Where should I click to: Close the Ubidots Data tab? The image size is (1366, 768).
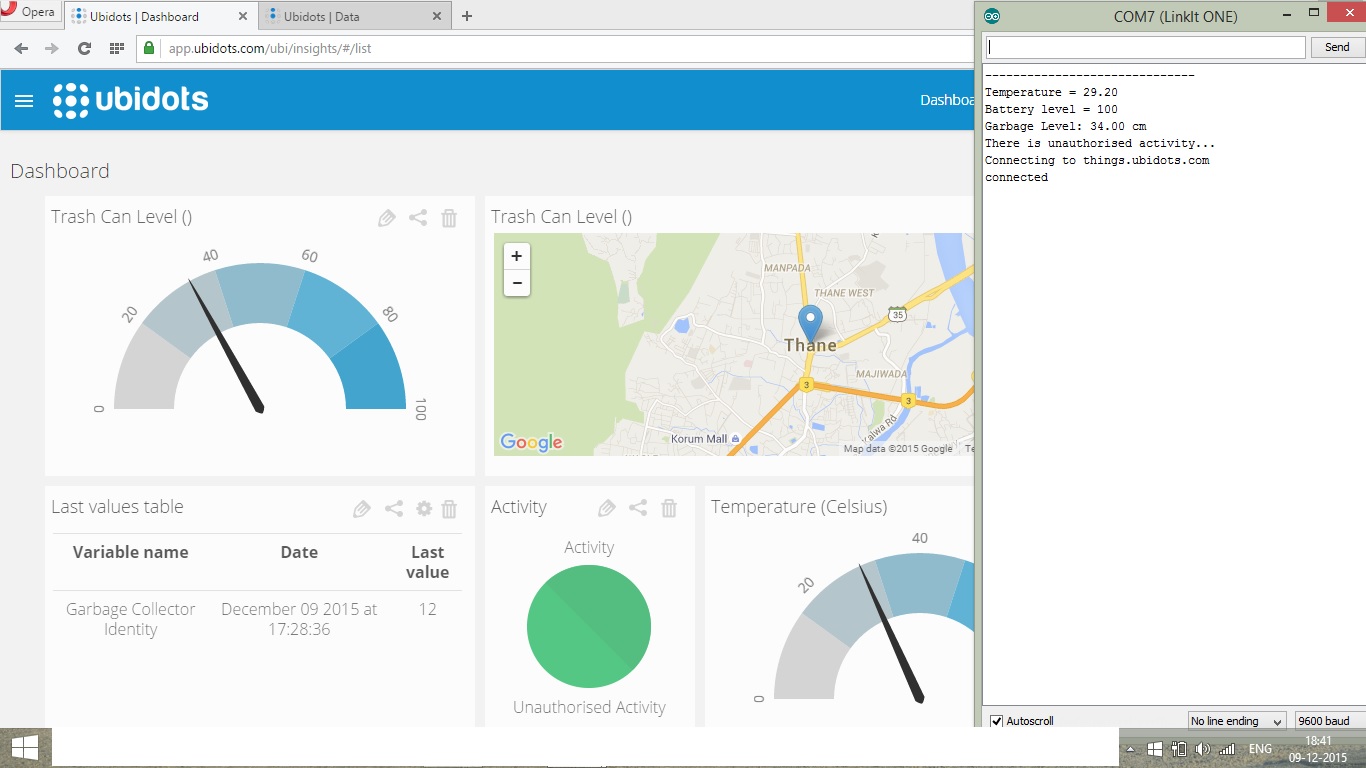coord(437,16)
